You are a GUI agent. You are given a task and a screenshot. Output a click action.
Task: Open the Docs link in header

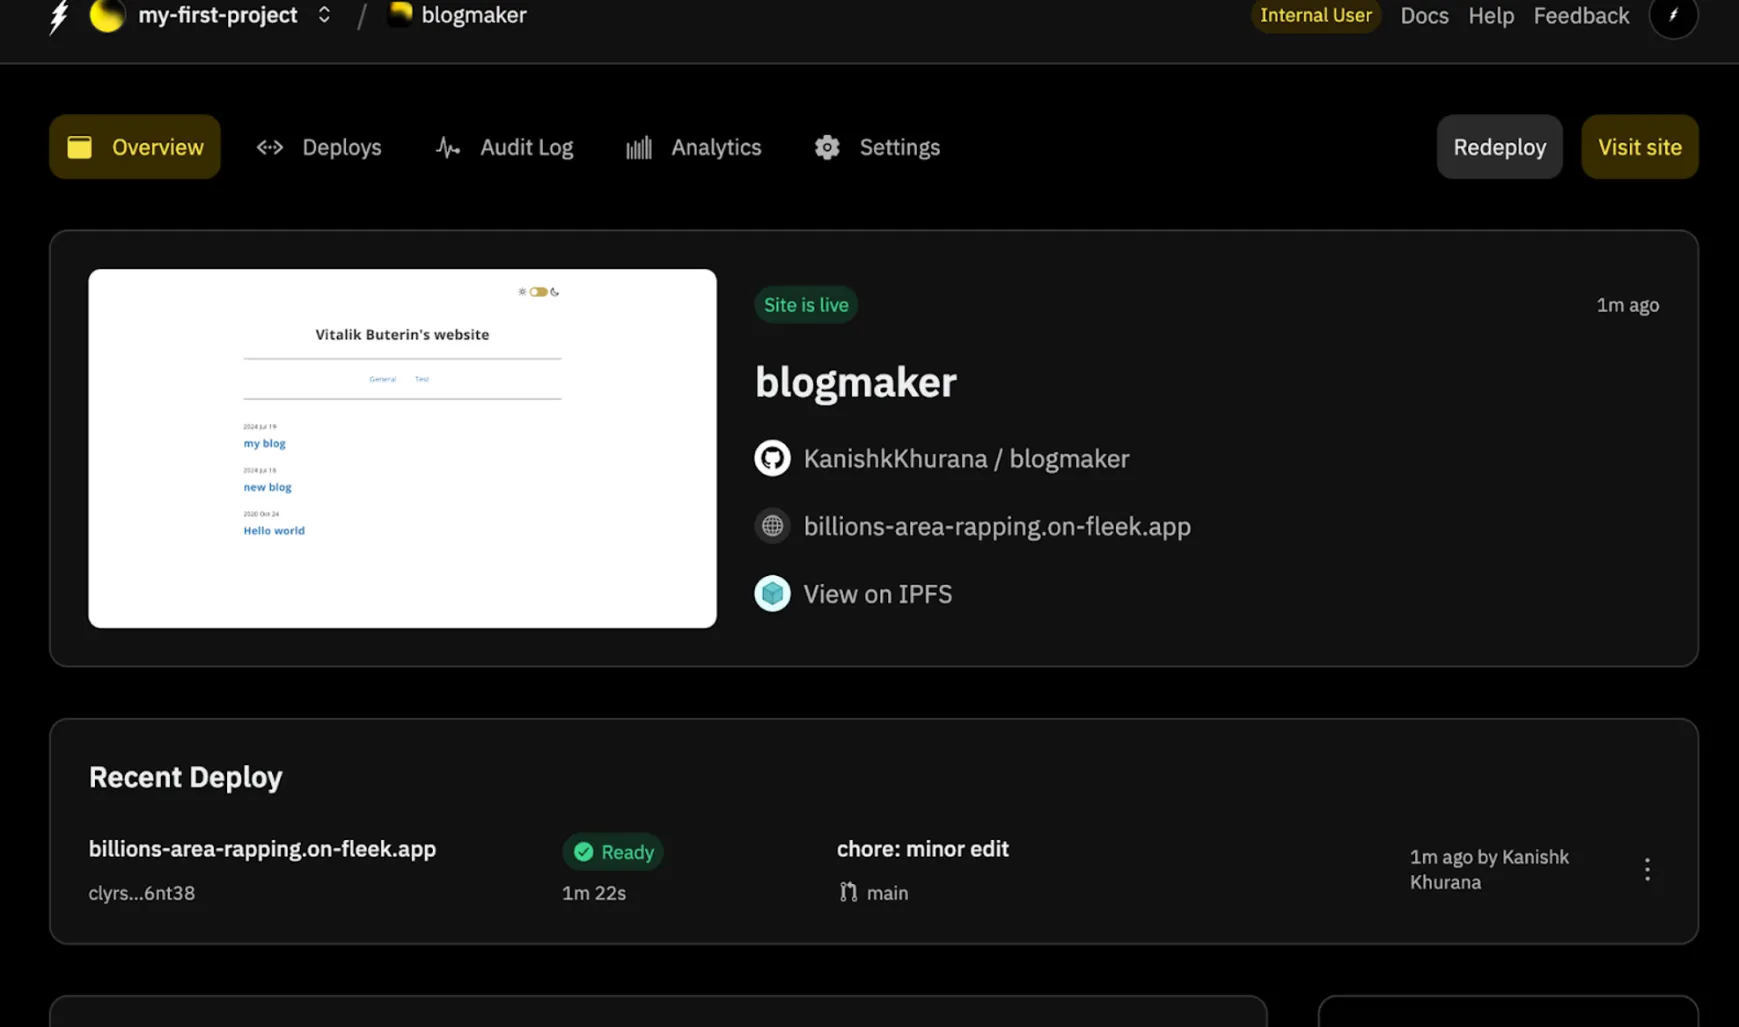(x=1424, y=16)
